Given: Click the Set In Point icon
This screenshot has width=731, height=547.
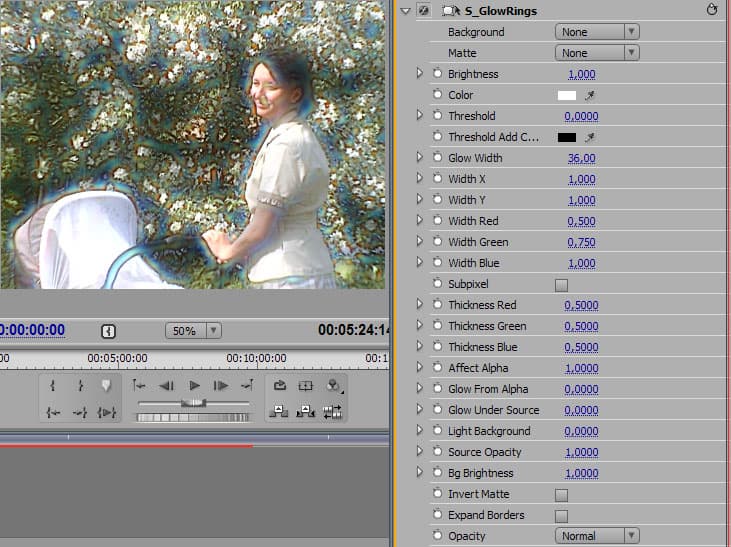Looking at the screenshot, I should [53, 385].
